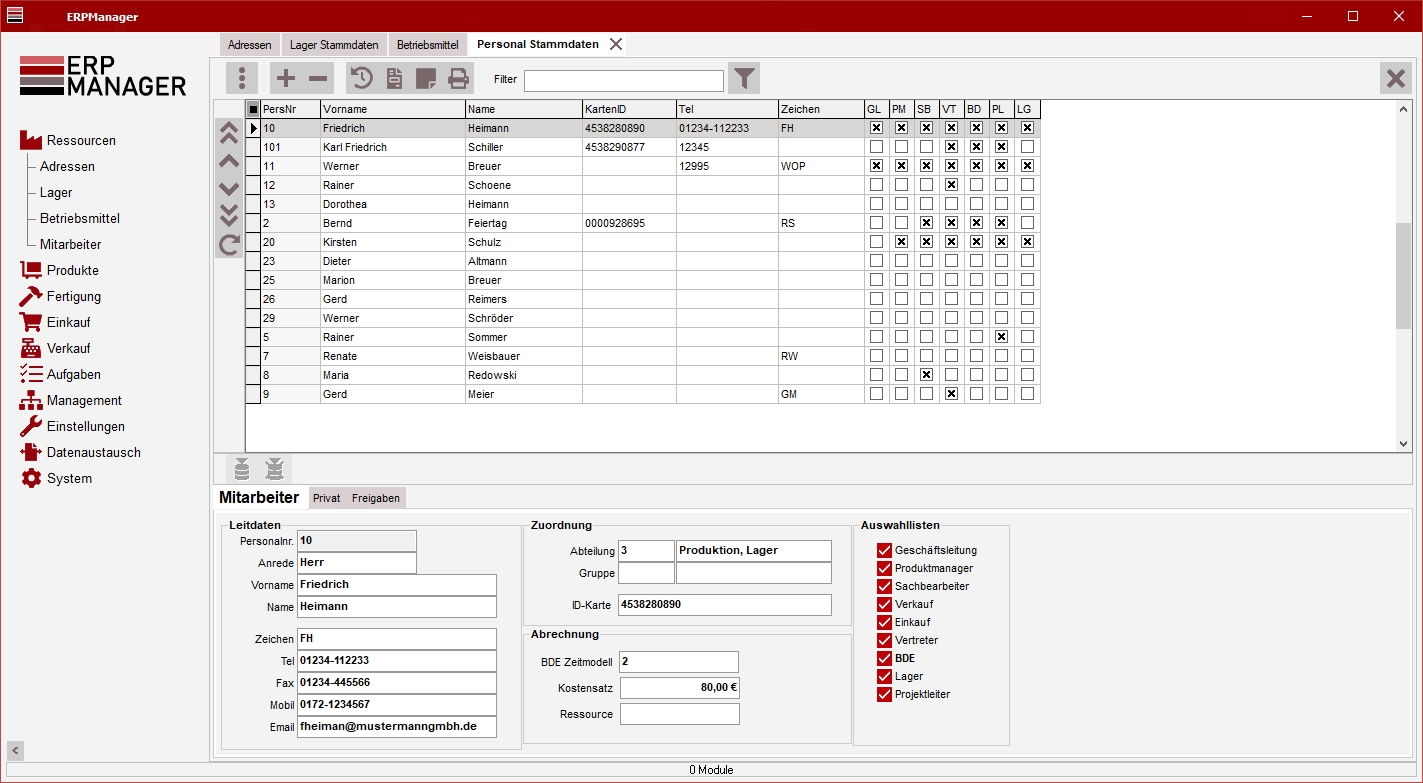Collapse the sidebar with the left chevron
The width and height of the screenshot is (1423, 783).
16,750
